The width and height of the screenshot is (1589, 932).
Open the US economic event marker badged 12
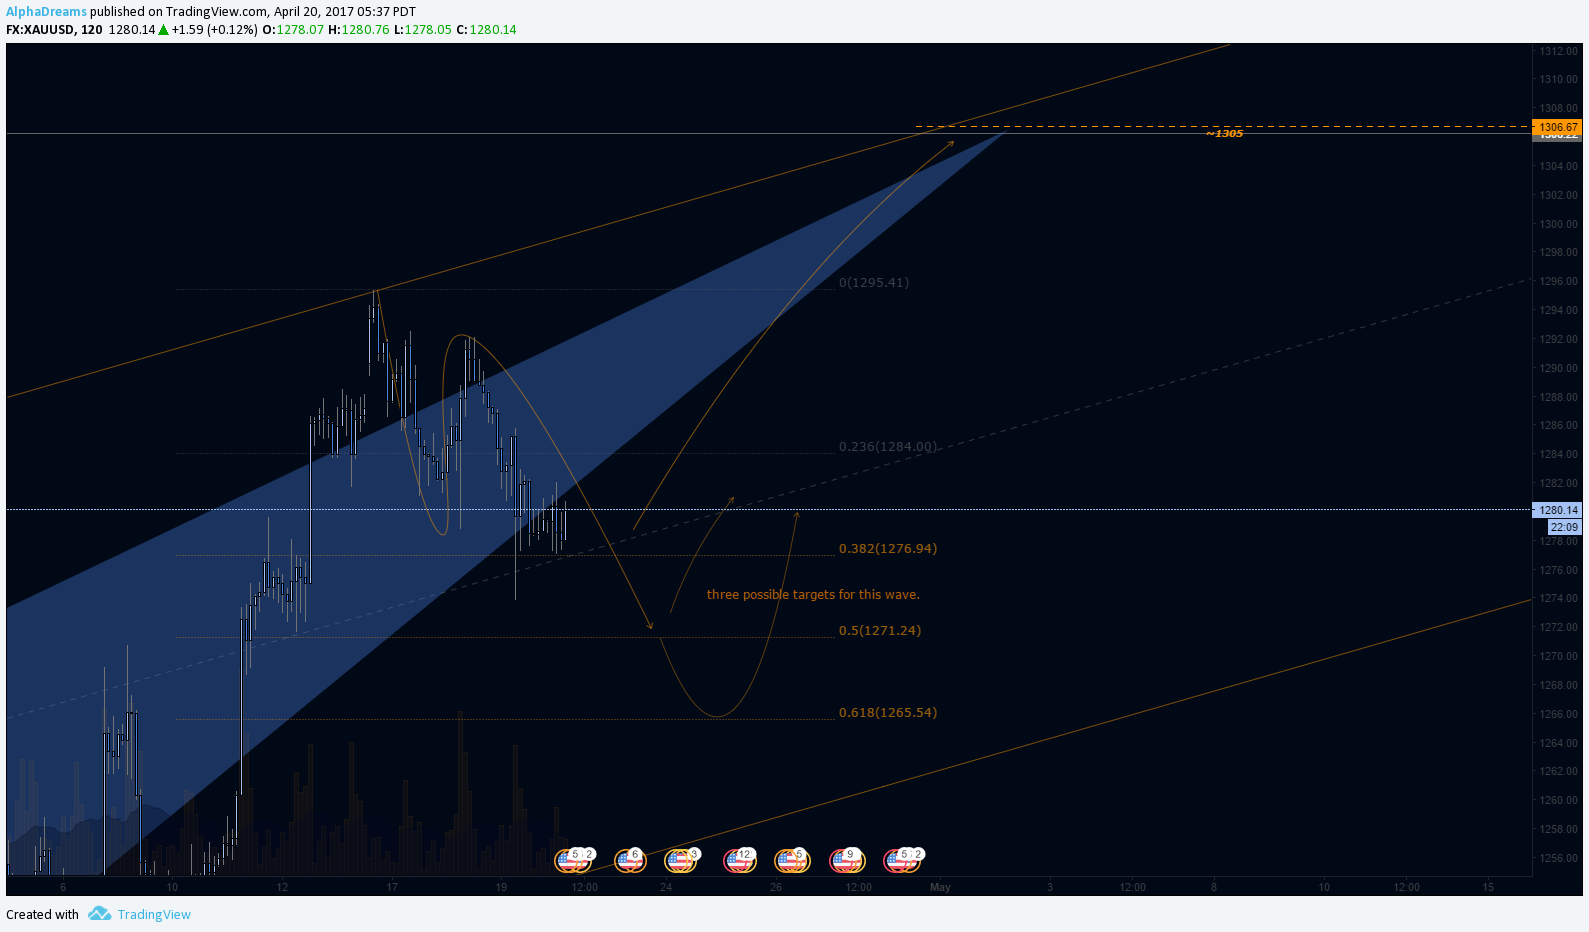[x=739, y=859]
